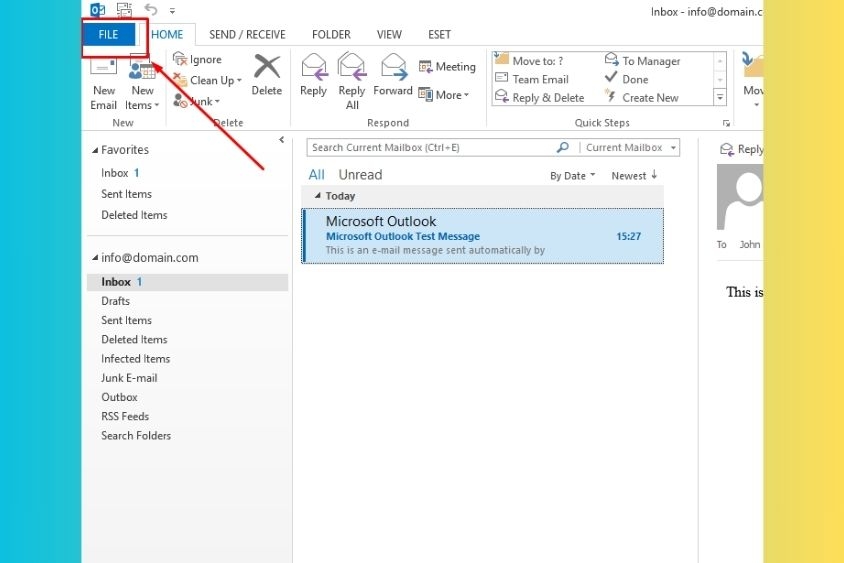Open Microsoft Outlook Test Message email
The height and width of the screenshot is (563, 844).
click(x=483, y=236)
